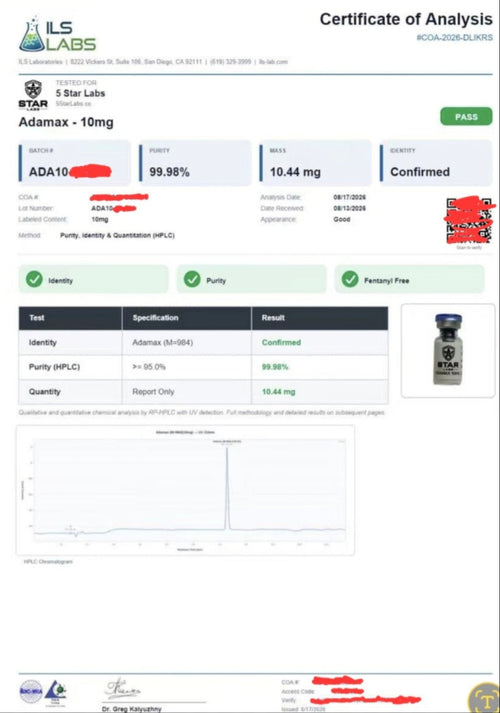
Task: Click the green PASS badge
Action: [466, 116]
